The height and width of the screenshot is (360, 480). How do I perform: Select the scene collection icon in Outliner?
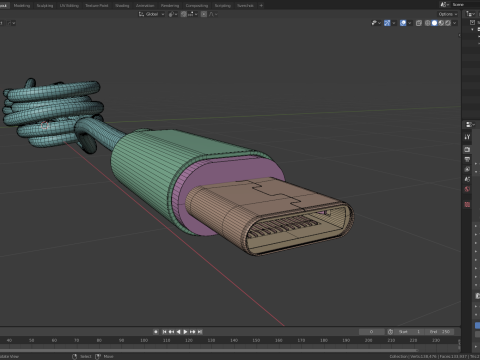pyautogui.click(x=472, y=22)
